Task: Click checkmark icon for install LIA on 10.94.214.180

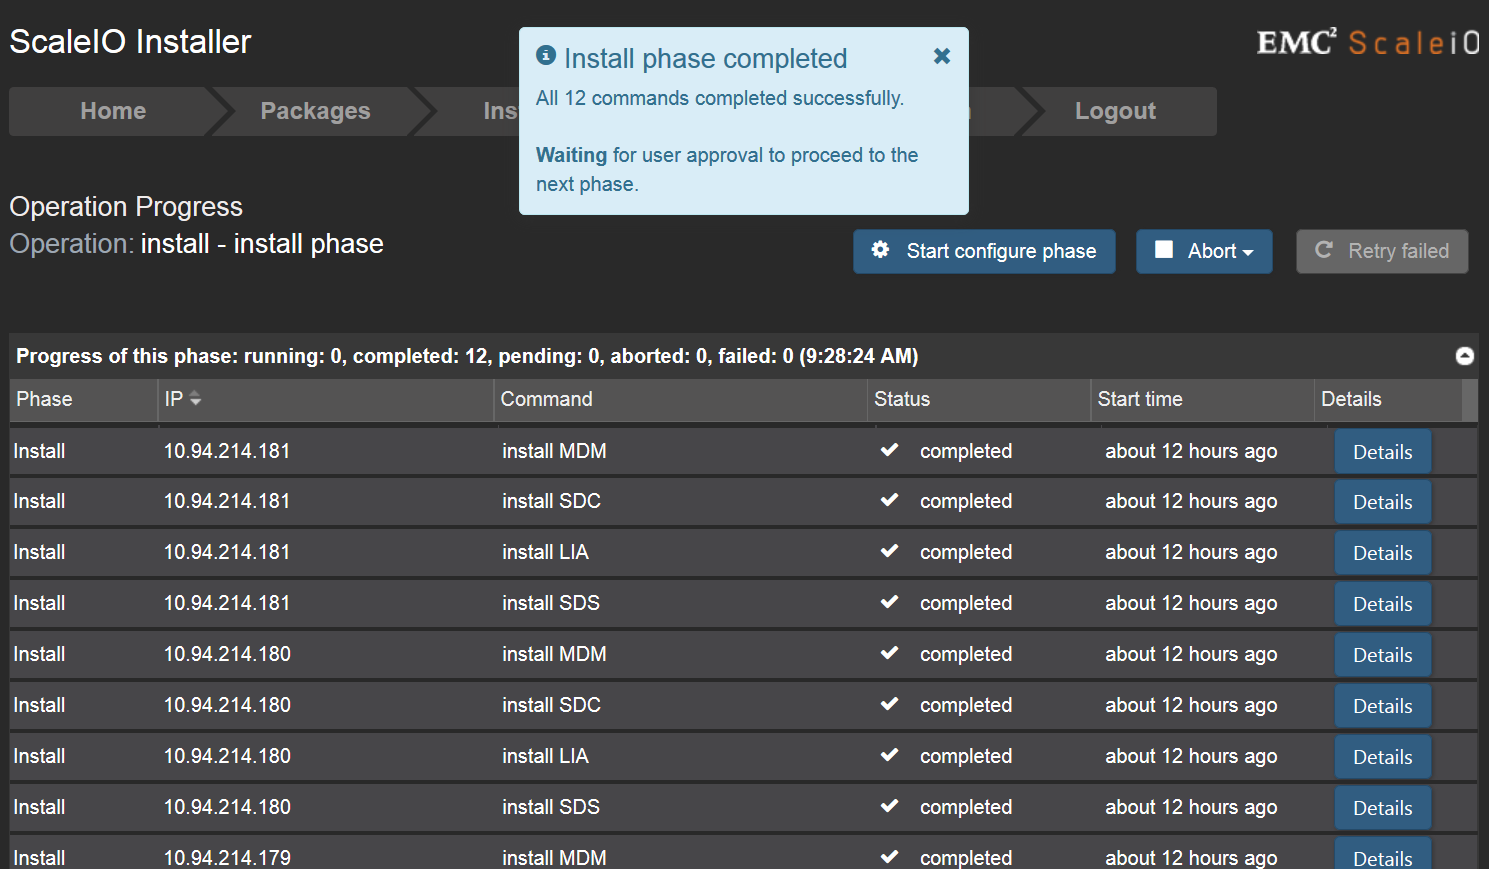Action: (889, 755)
